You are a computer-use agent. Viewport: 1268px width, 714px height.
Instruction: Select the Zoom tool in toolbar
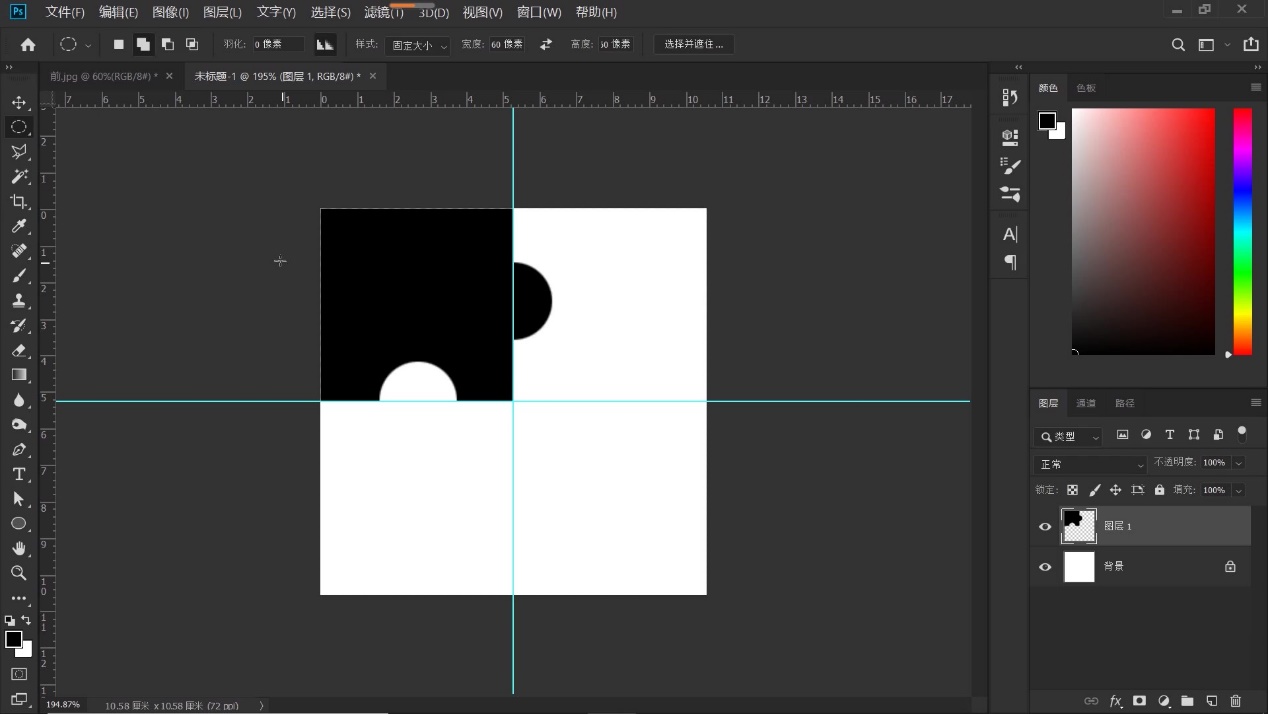(19, 573)
